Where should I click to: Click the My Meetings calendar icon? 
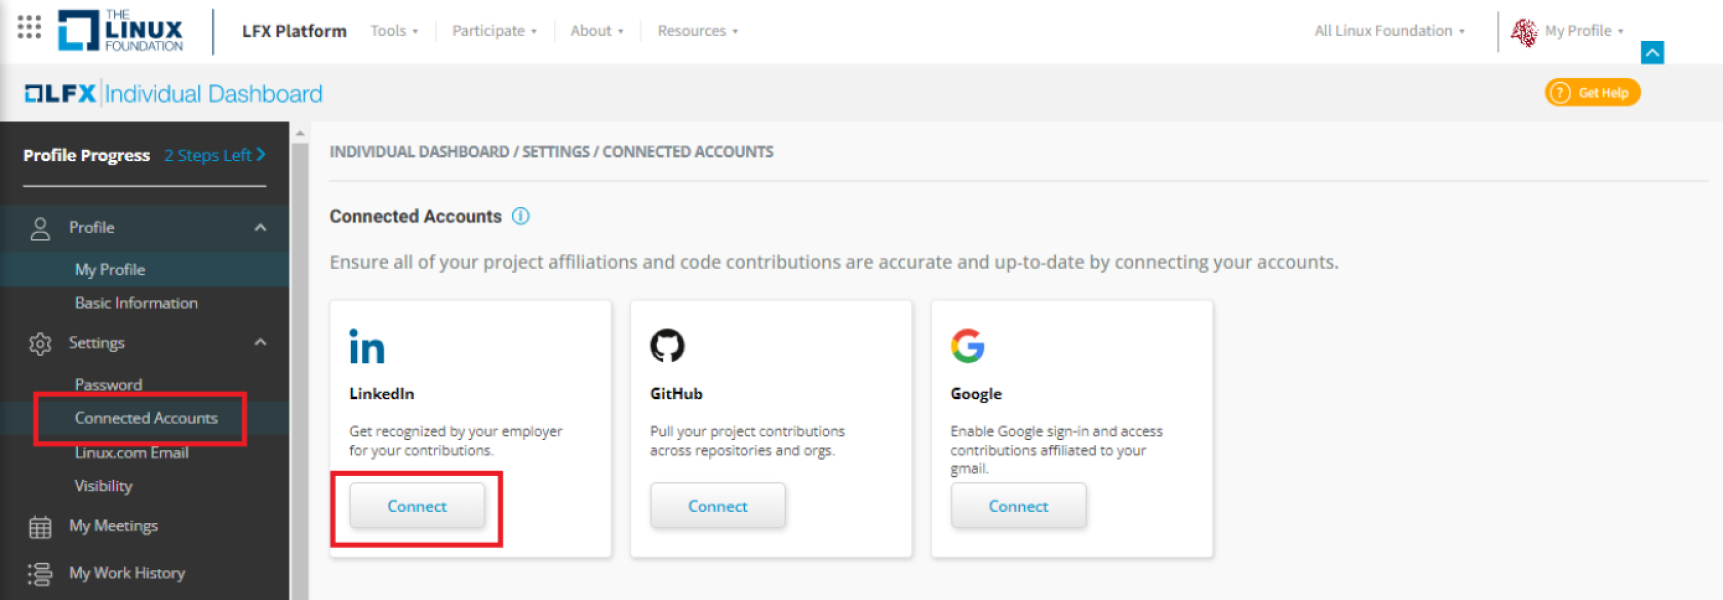click(x=40, y=527)
